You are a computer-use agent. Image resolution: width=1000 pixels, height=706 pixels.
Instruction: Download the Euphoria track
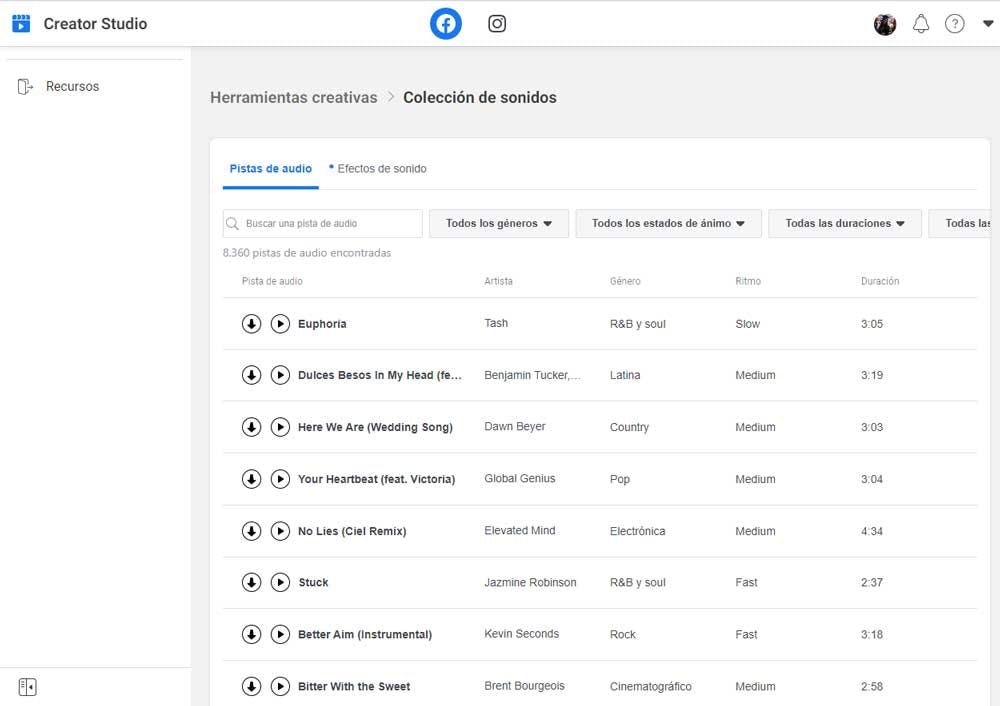[x=252, y=324]
